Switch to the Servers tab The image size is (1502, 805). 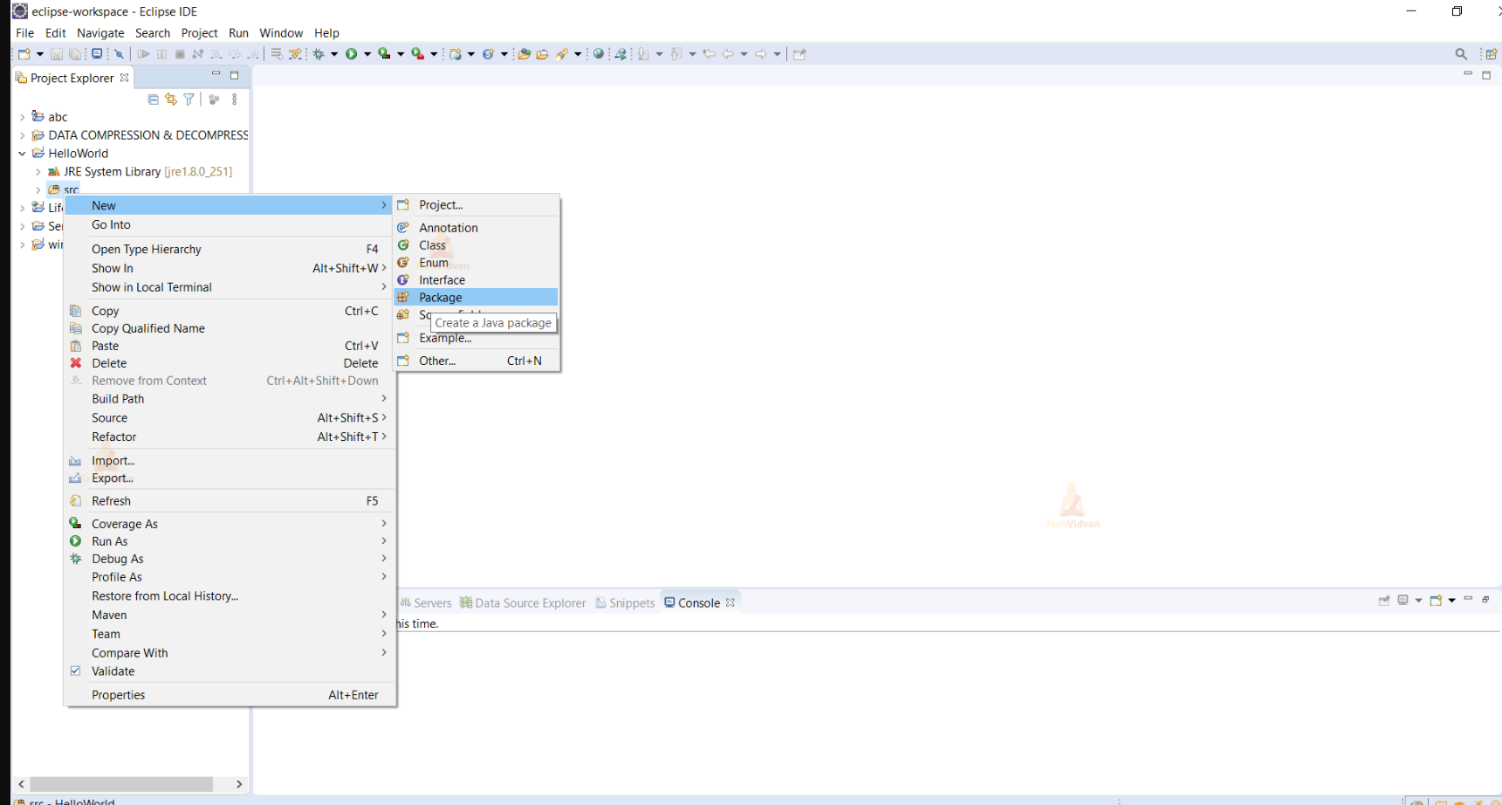426,603
